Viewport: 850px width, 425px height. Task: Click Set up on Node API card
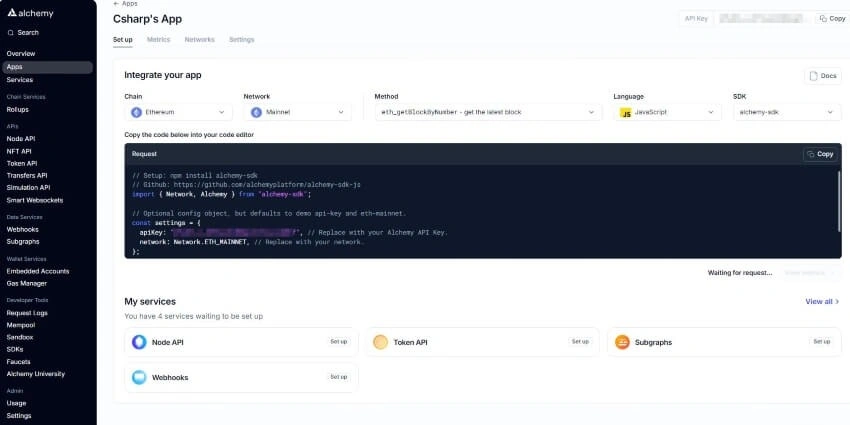(x=339, y=342)
